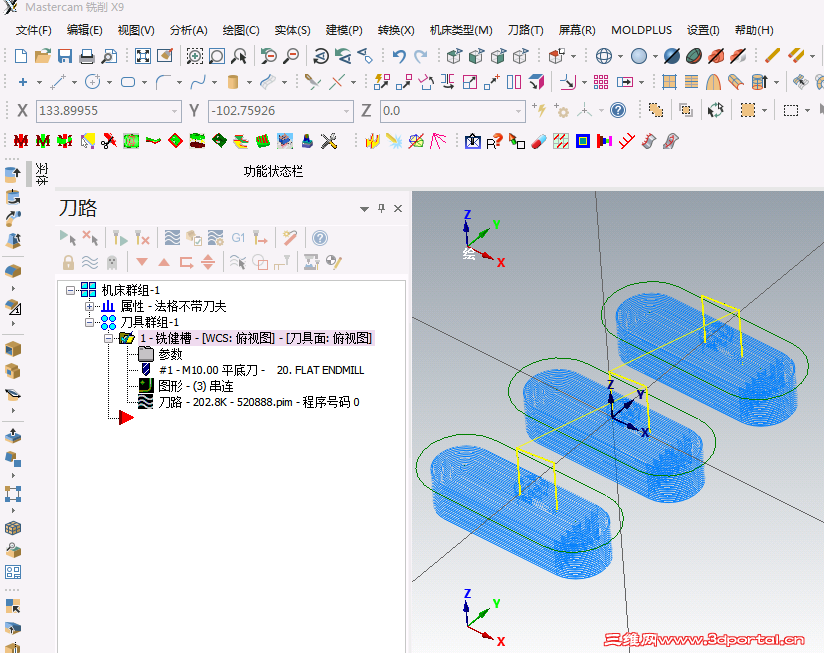
Task: Open a file with the folder icon
Action: click(43, 56)
